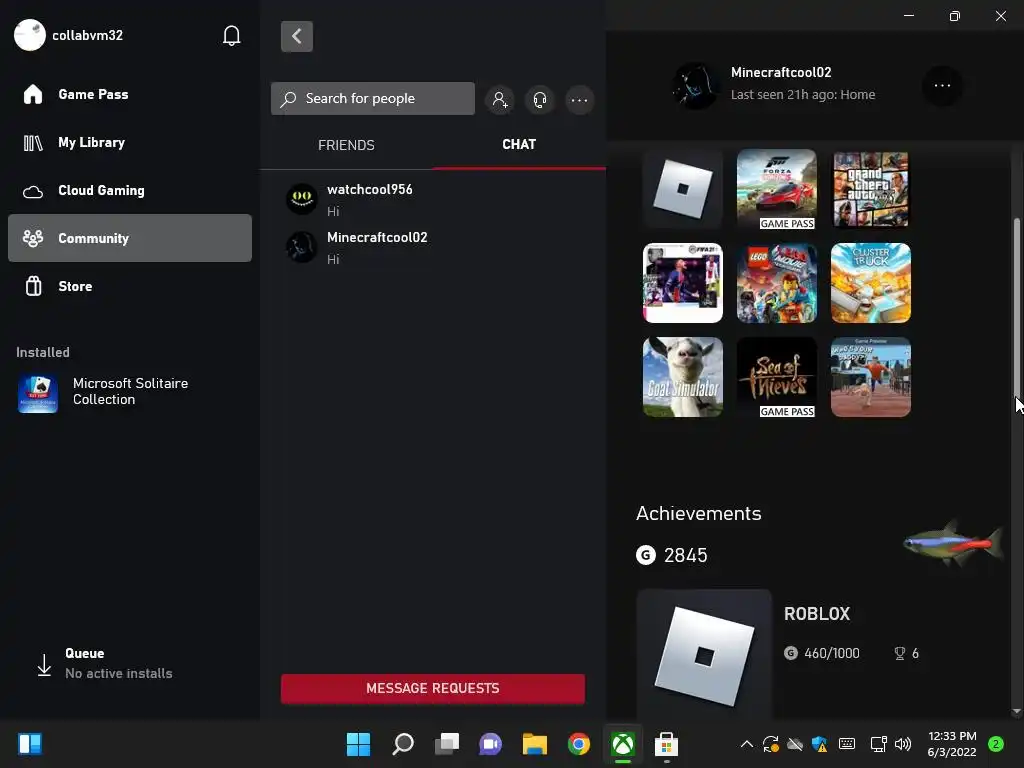Click the party headset icon
1024x768 pixels.
[539, 99]
